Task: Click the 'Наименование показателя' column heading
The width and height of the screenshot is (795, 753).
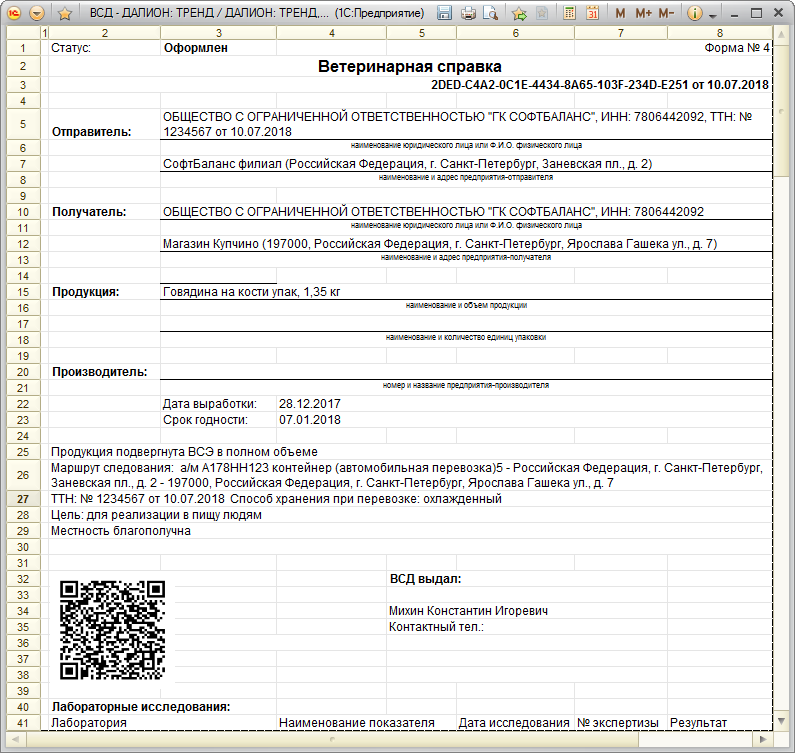Action: 356,723
